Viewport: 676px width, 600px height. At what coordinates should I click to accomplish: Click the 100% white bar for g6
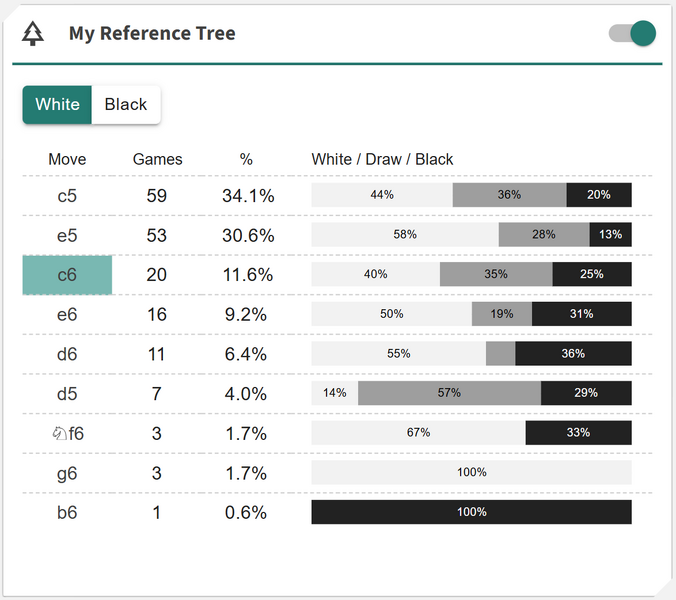pyautogui.click(x=471, y=472)
